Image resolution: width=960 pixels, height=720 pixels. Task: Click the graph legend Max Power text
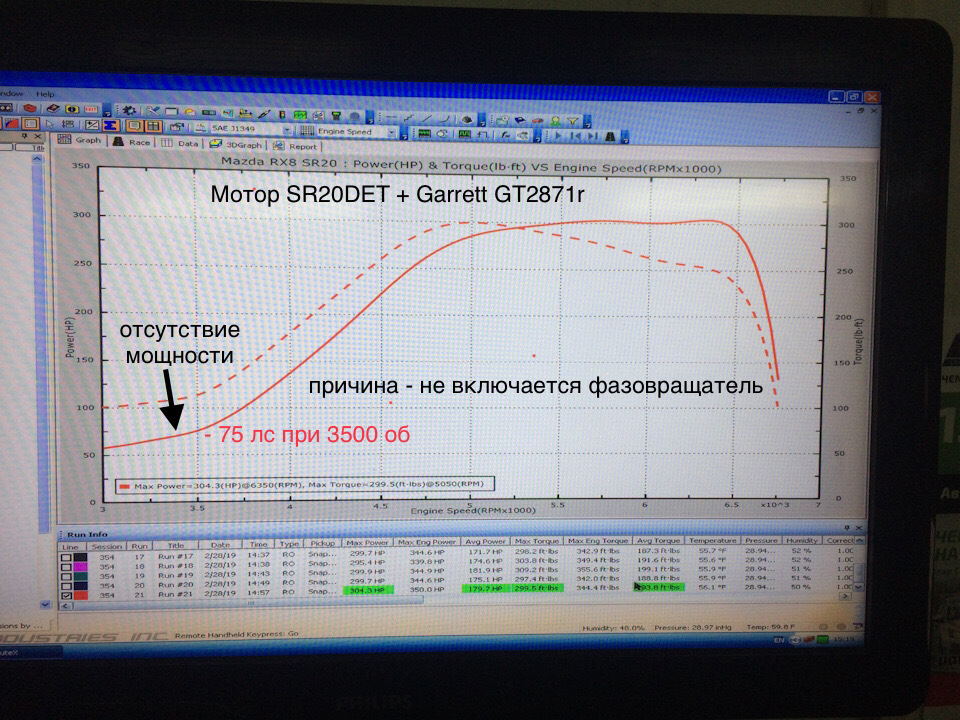point(309,485)
